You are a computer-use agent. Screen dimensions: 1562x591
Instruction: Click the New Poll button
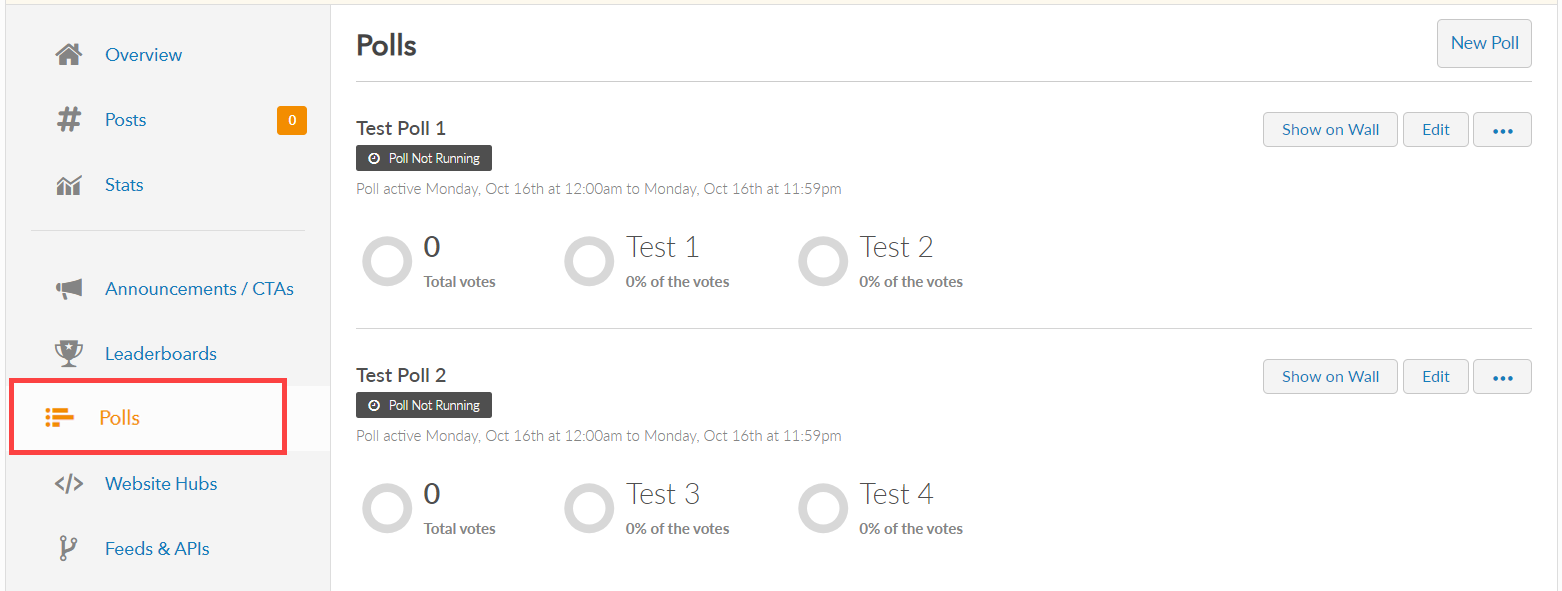(x=1484, y=43)
